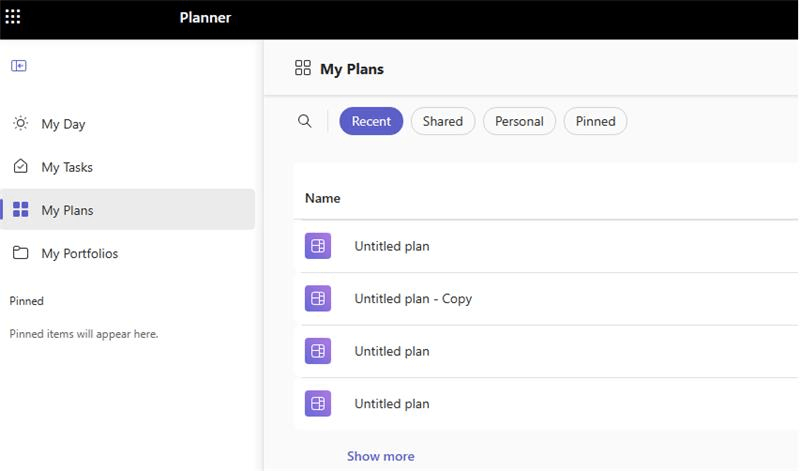800x471 pixels.
Task: Open My Day in sidebar
Action: pyautogui.click(x=128, y=124)
